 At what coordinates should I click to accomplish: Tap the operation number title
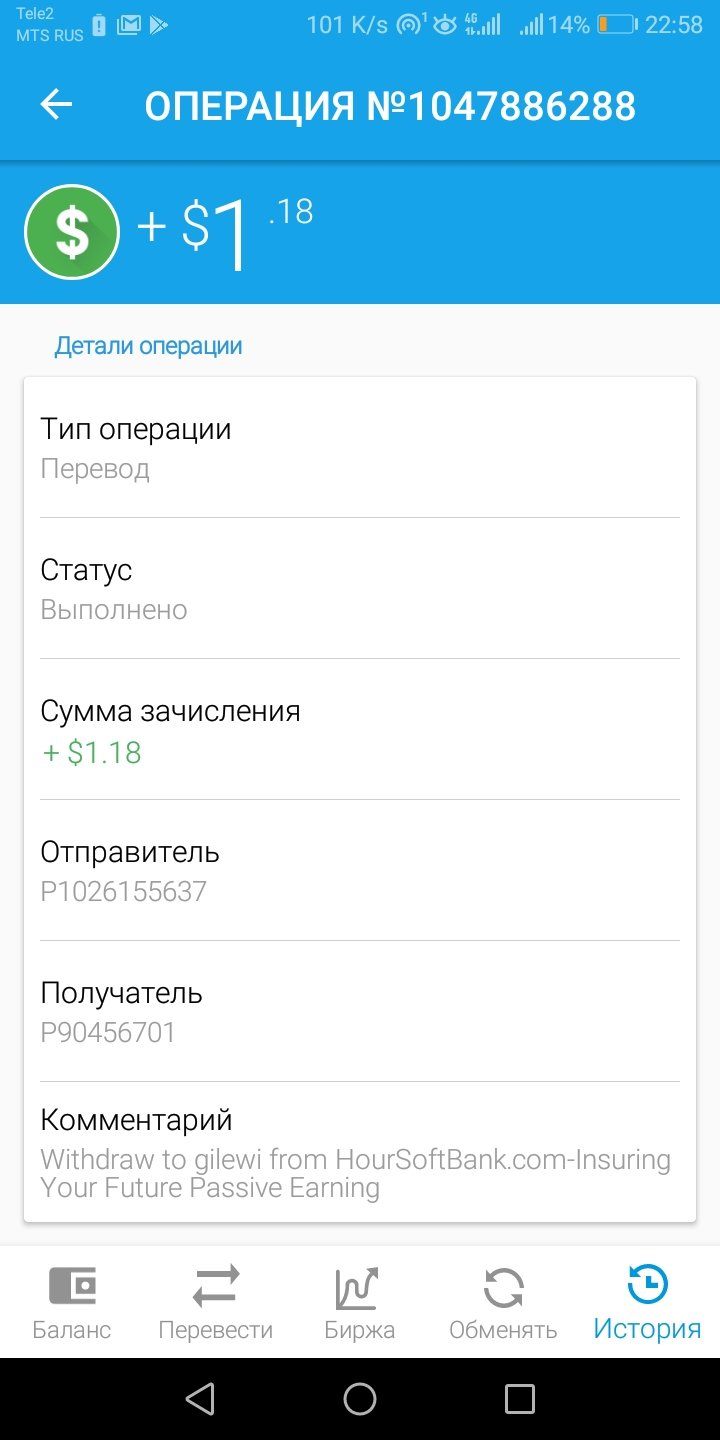[x=390, y=106]
